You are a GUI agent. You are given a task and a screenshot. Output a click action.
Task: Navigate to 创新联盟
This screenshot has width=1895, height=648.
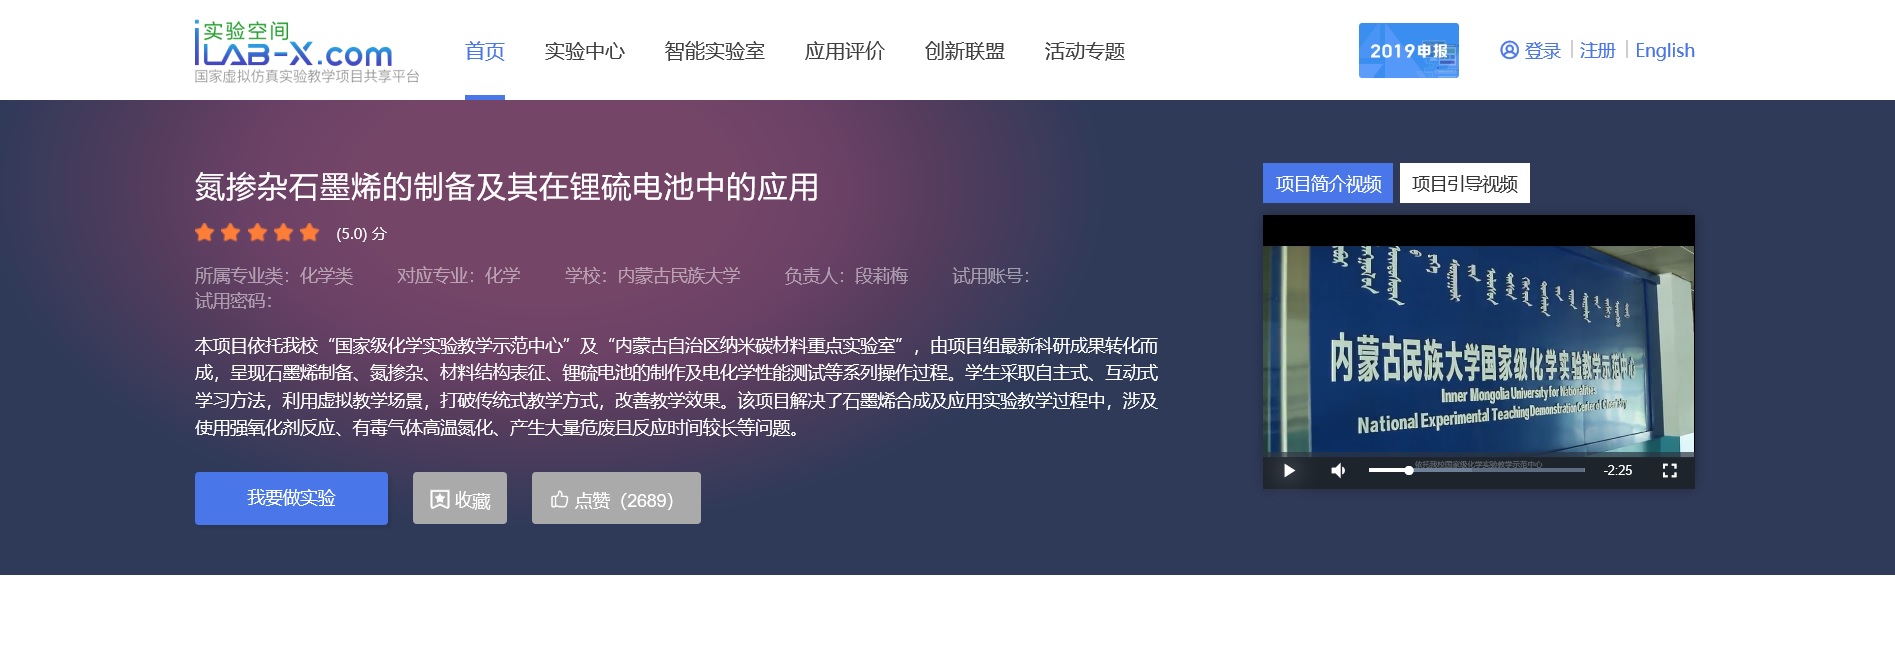(x=964, y=51)
